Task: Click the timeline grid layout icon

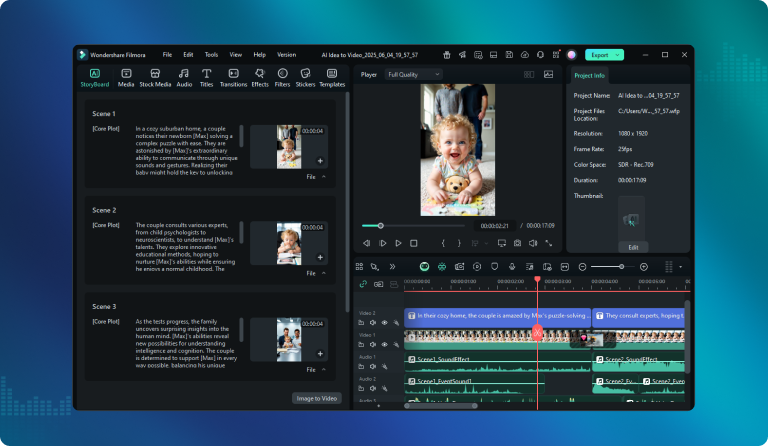Action: [359, 267]
